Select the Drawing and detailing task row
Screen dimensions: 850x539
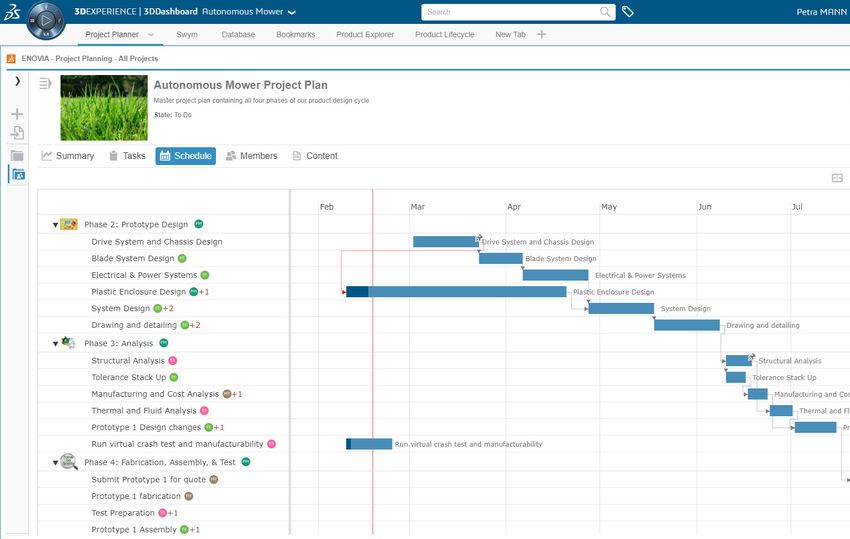click(x=163, y=325)
